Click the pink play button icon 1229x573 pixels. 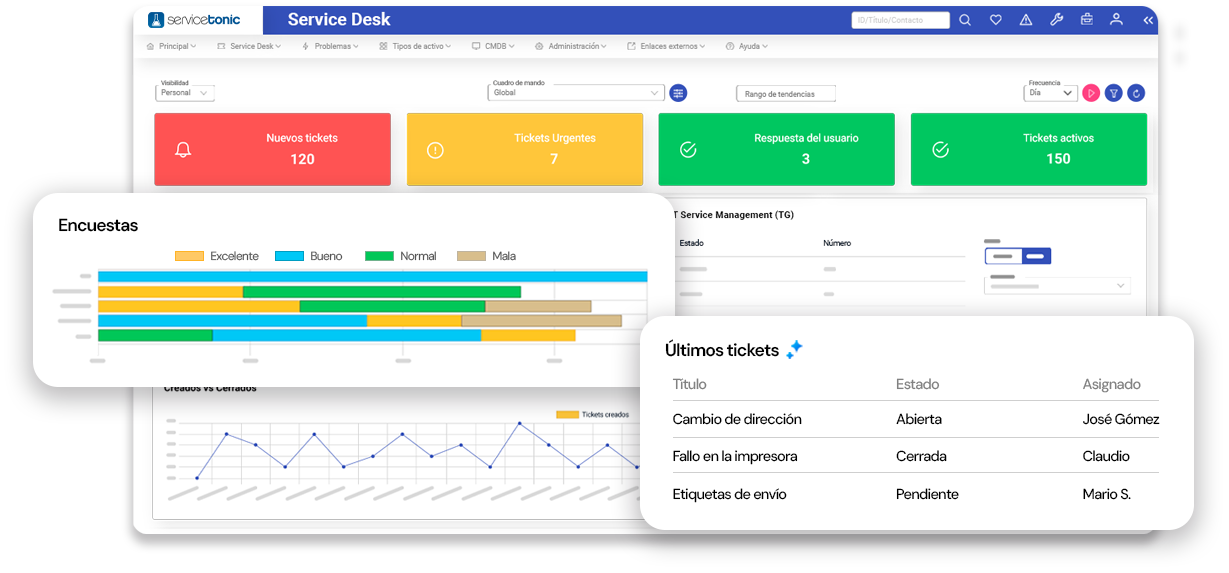(x=1091, y=93)
